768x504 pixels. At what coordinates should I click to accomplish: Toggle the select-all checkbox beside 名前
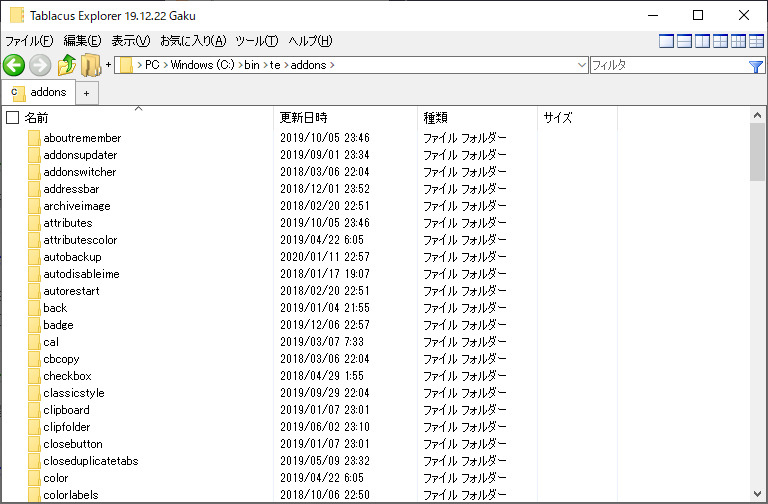click(x=12, y=118)
